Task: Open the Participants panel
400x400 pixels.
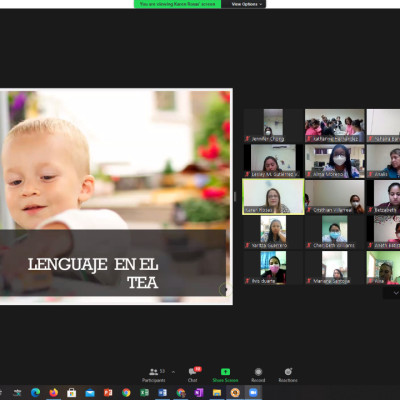Action: click(154, 375)
